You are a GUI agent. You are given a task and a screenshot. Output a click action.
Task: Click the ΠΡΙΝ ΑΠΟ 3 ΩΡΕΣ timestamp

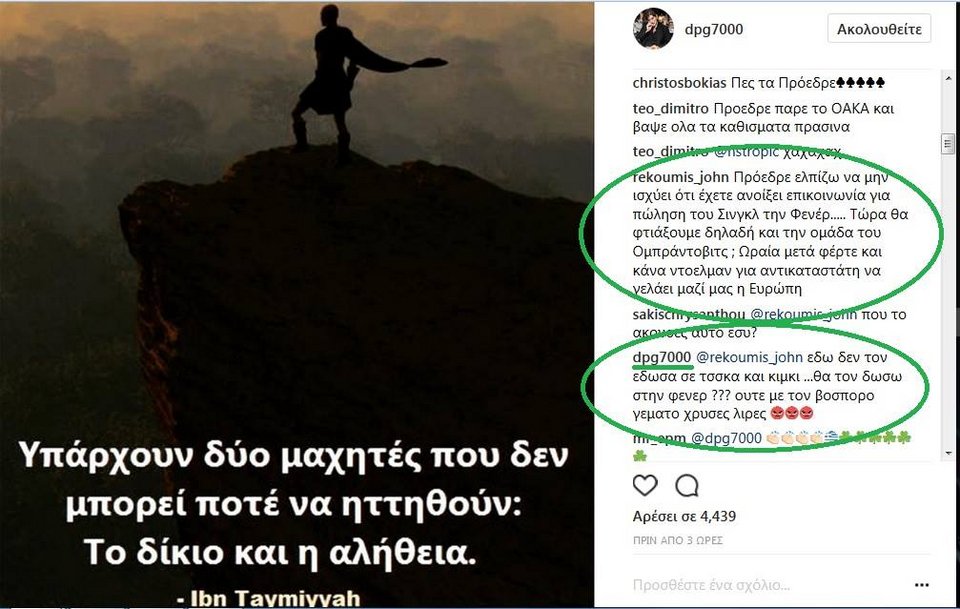tap(678, 540)
